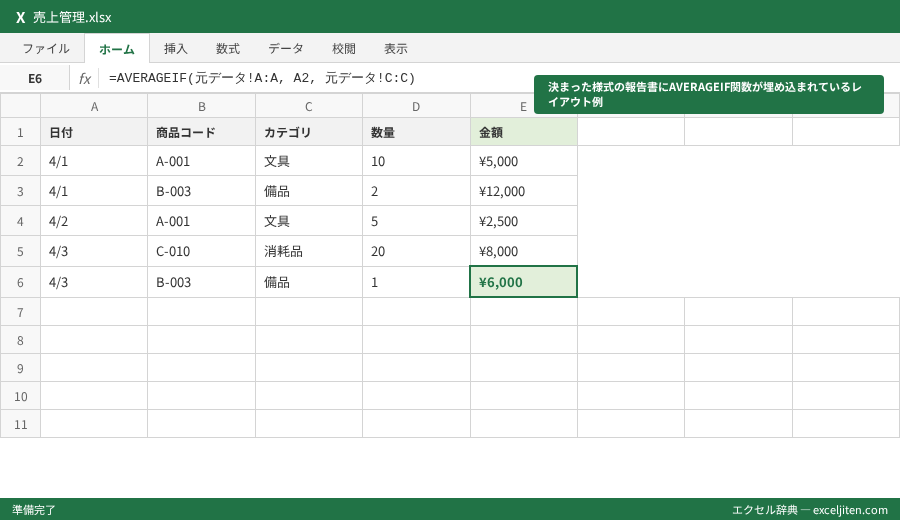Open the 挿入 tab
Screen dimensions: 900x520
(x=176, y=49)
